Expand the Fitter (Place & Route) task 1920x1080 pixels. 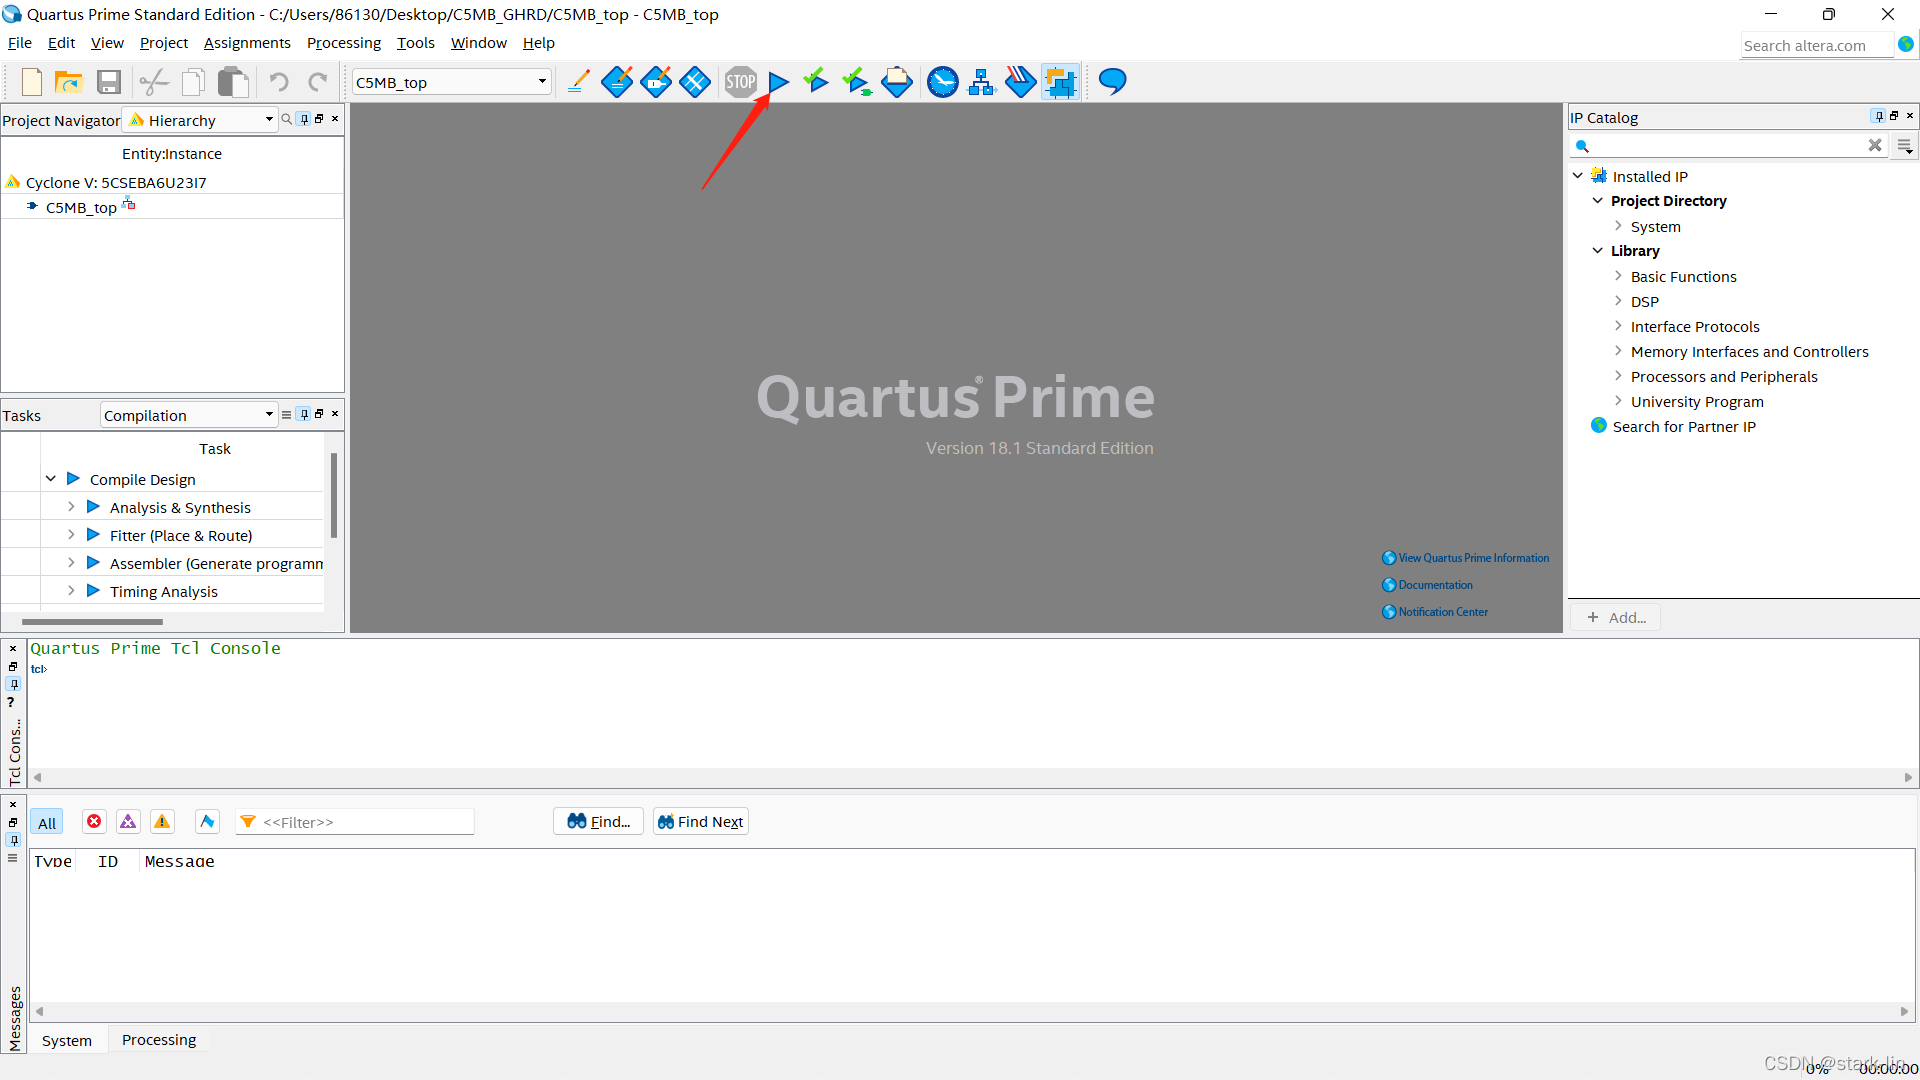(x=71, y=535)
